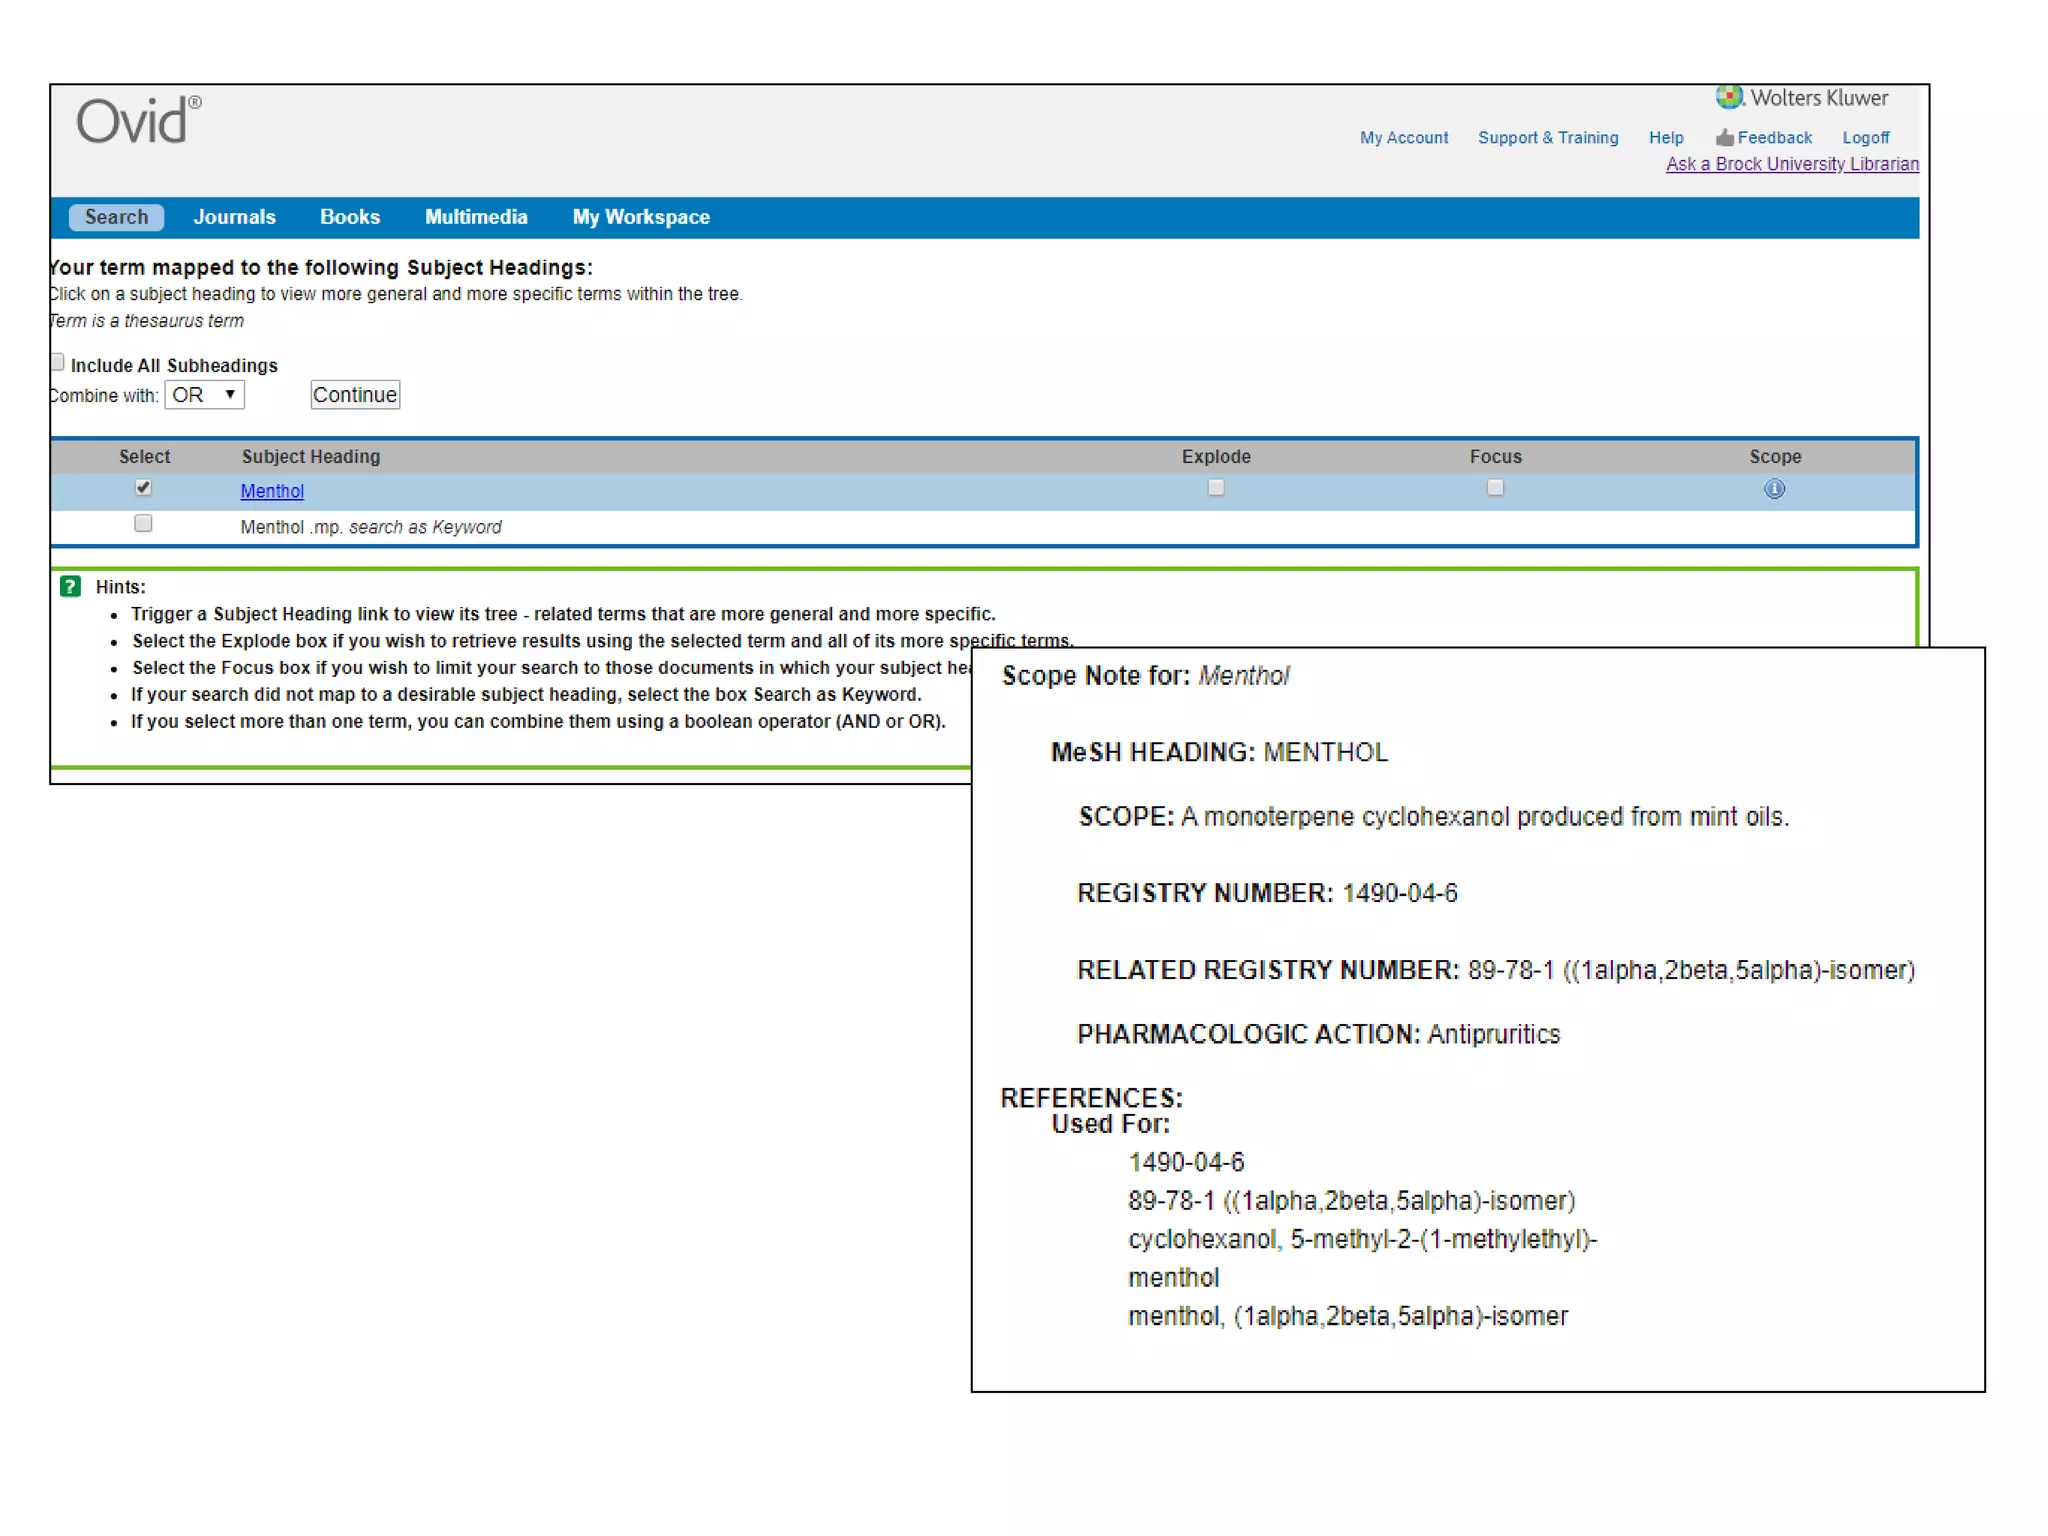Open the Books tab

click(349, 217)
